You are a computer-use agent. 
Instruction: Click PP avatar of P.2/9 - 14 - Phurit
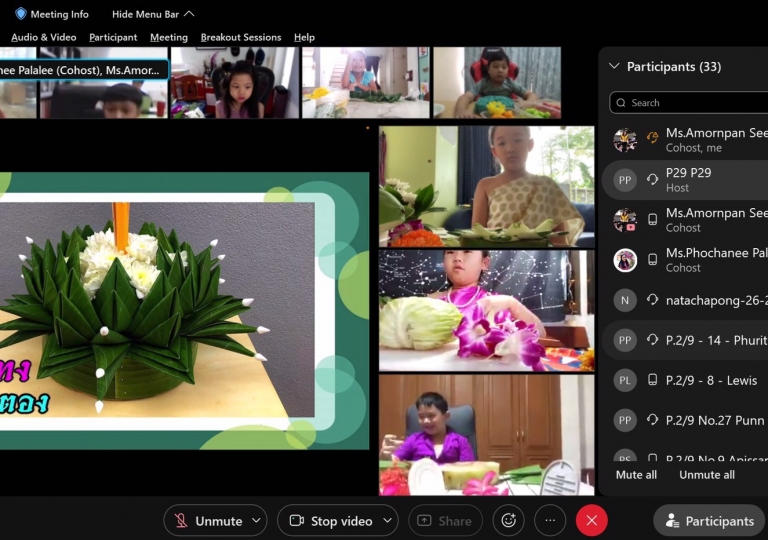coord(625,340)
